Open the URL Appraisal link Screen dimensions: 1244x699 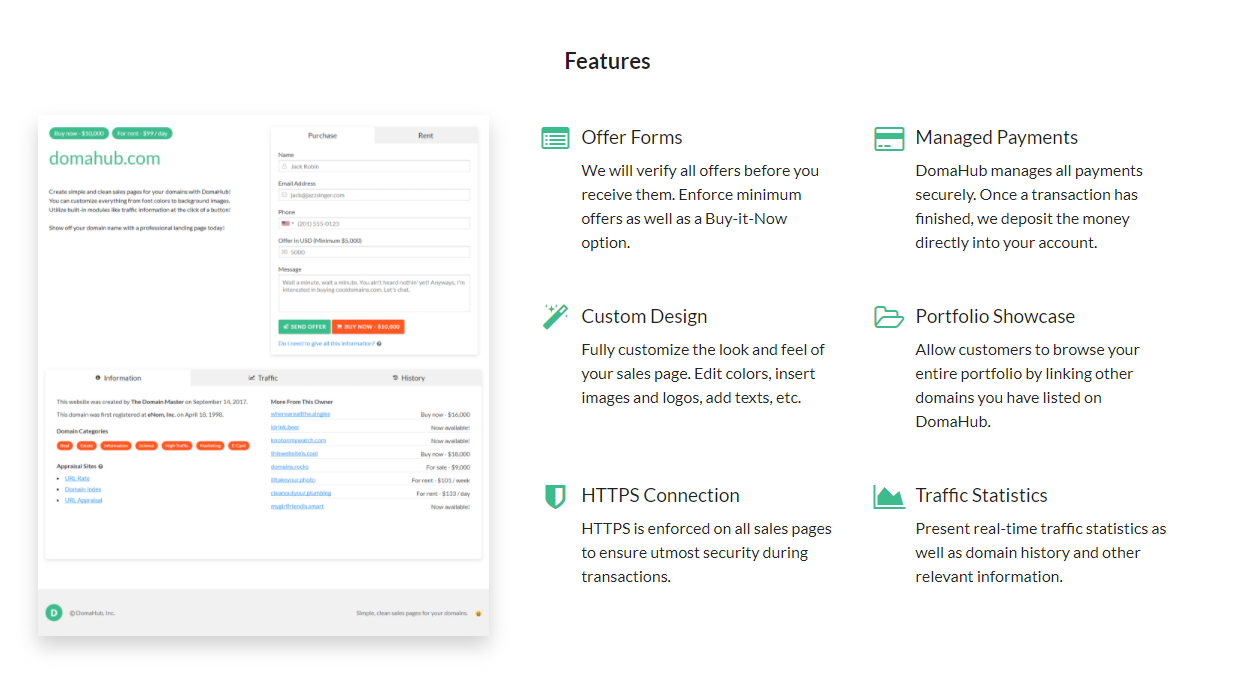(x=83, y=500)
